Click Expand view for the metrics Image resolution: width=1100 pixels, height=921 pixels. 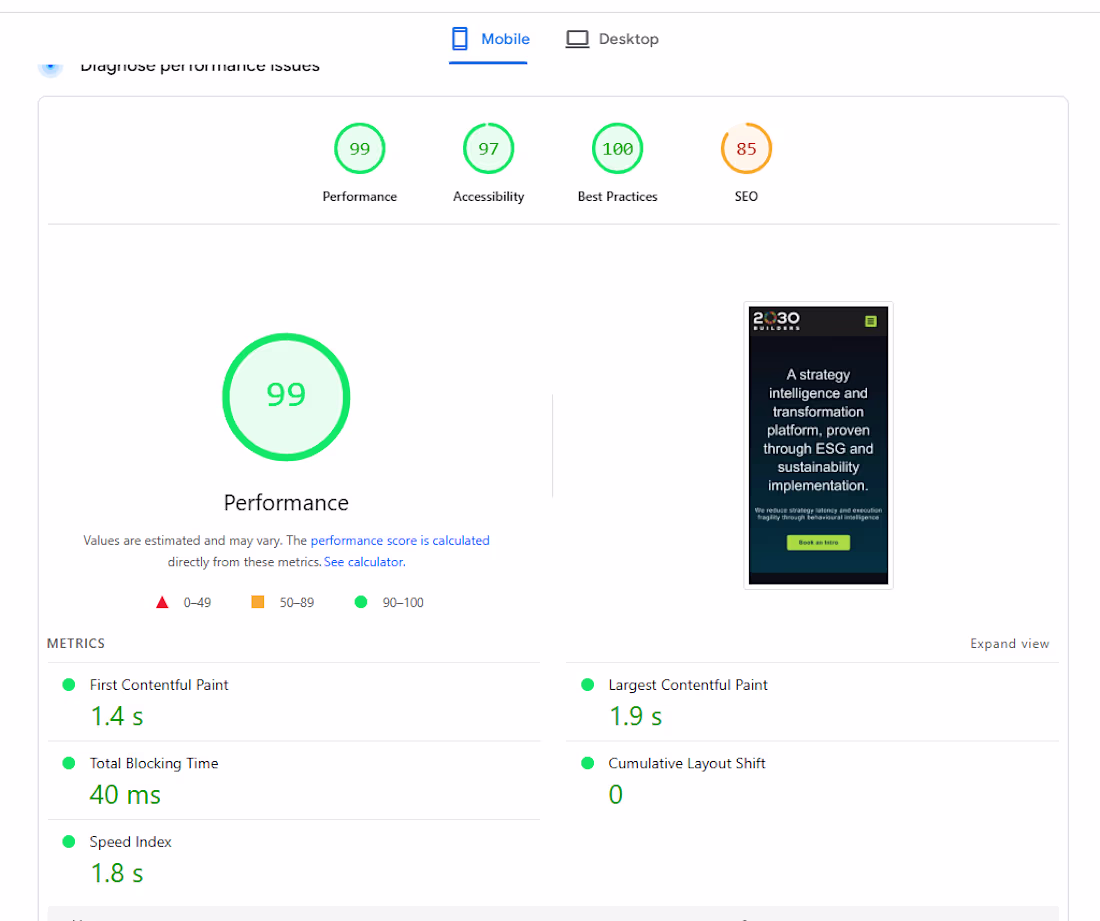1010,644
